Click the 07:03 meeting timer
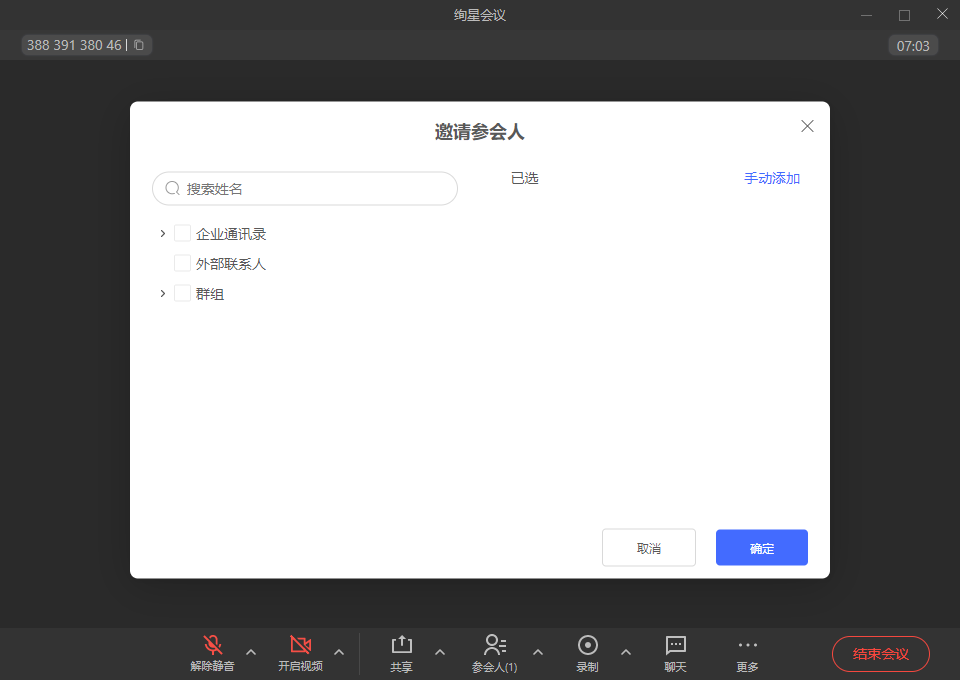The image size is (960, 680). click(913, 46)
